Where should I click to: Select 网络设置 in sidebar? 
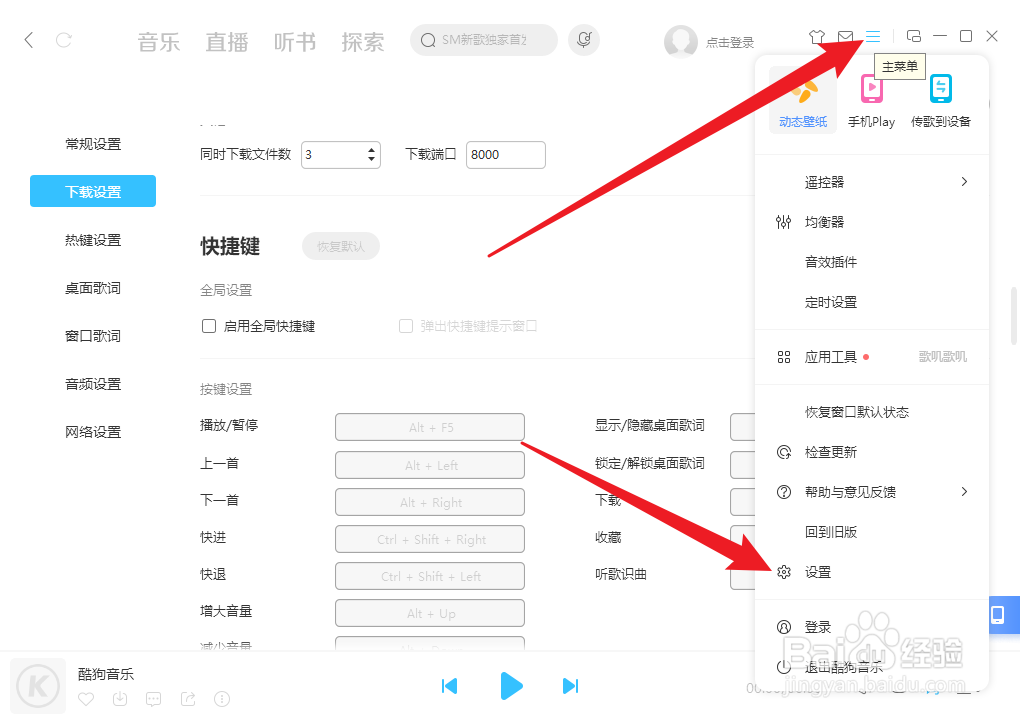coord(93,433)
